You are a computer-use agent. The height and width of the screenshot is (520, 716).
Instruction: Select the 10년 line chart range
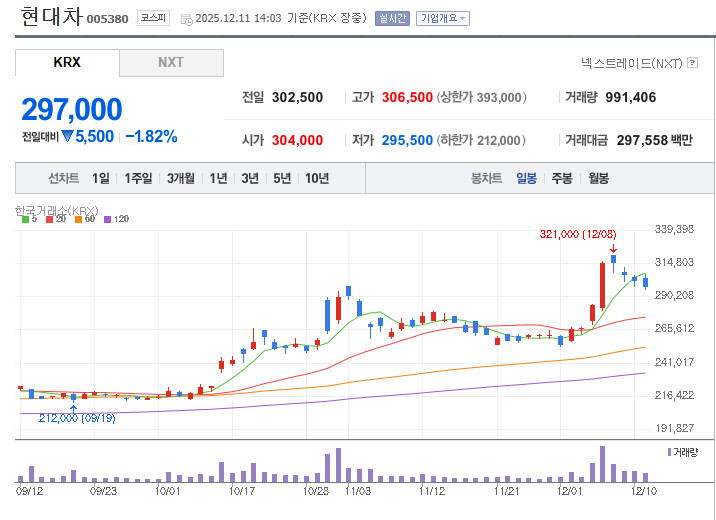(x=317, y=178)
